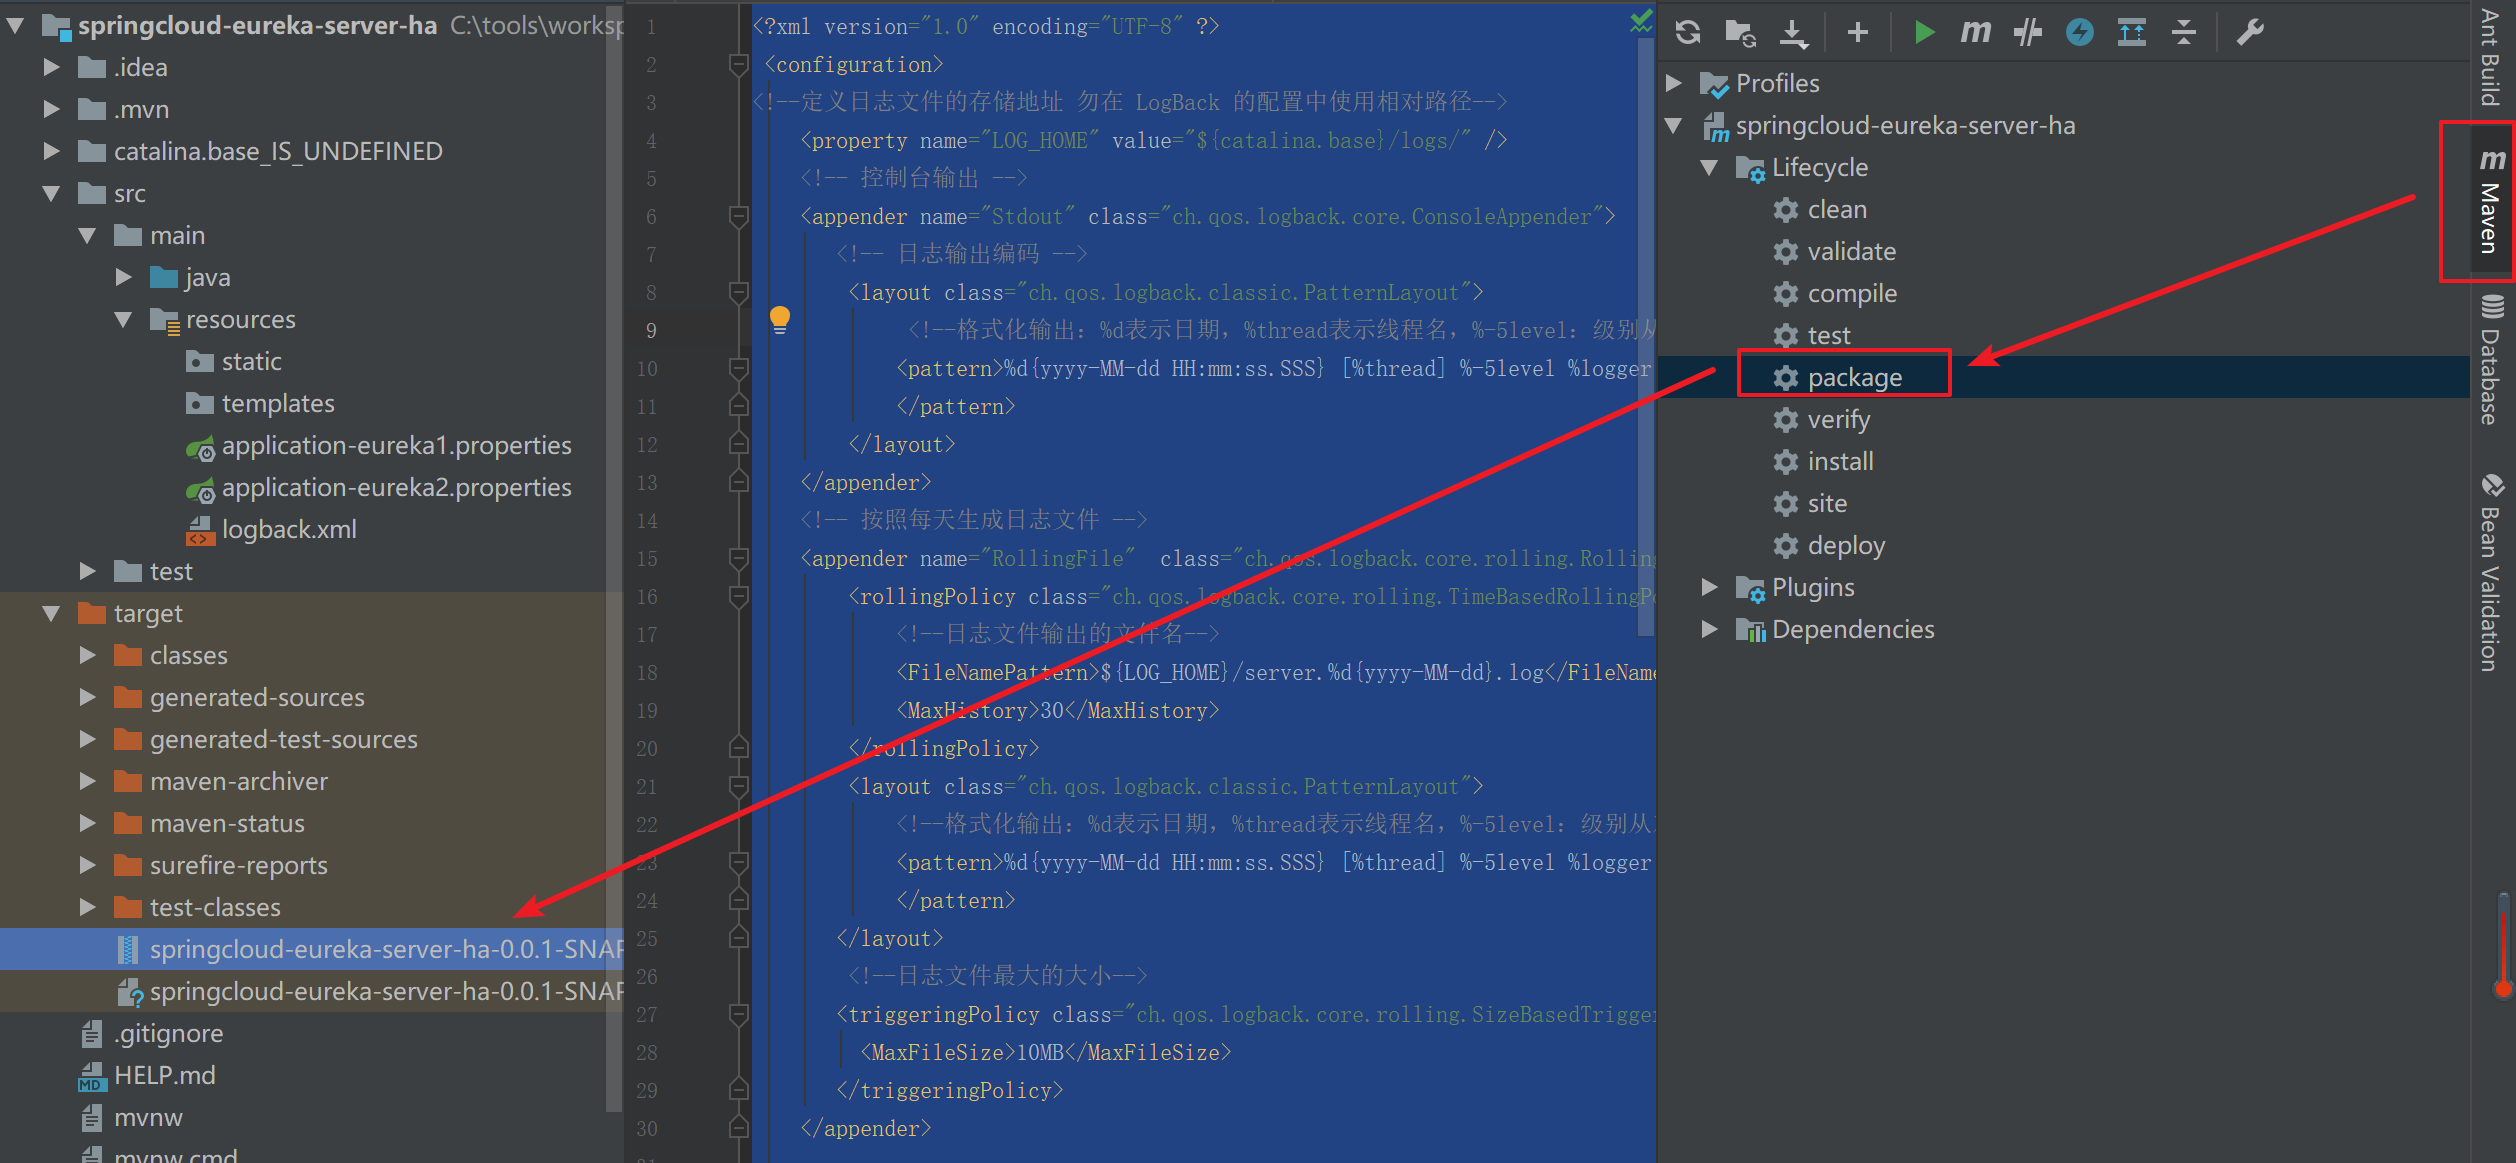Collapse springcloud-eureka-server-ha Maven project node
This screenshot has width=2516, height=1163.
[x=1673, y=125]
